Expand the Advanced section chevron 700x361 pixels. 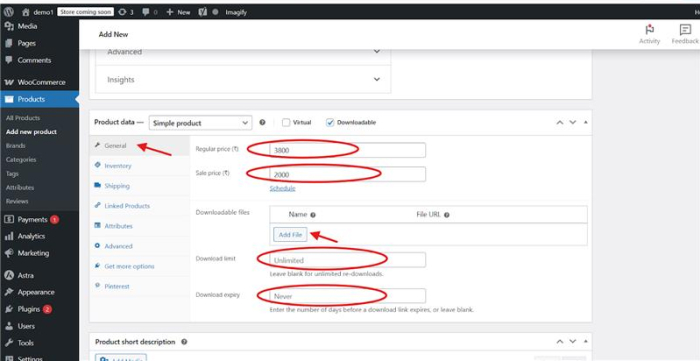(x=377, y=51)
